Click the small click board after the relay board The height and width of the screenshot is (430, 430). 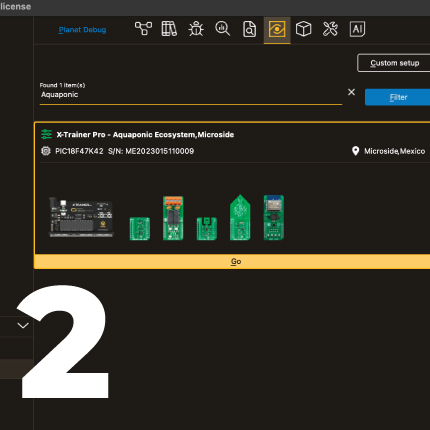pos(207,228)
